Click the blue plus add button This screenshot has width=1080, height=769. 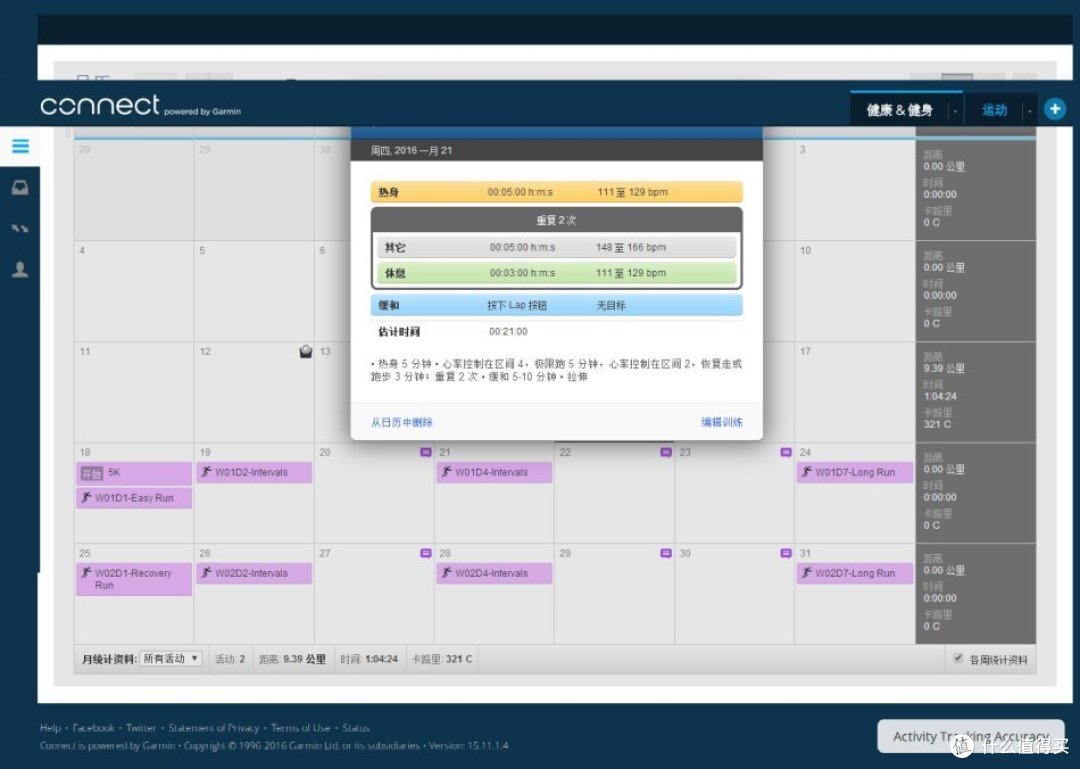(1055, 109)
